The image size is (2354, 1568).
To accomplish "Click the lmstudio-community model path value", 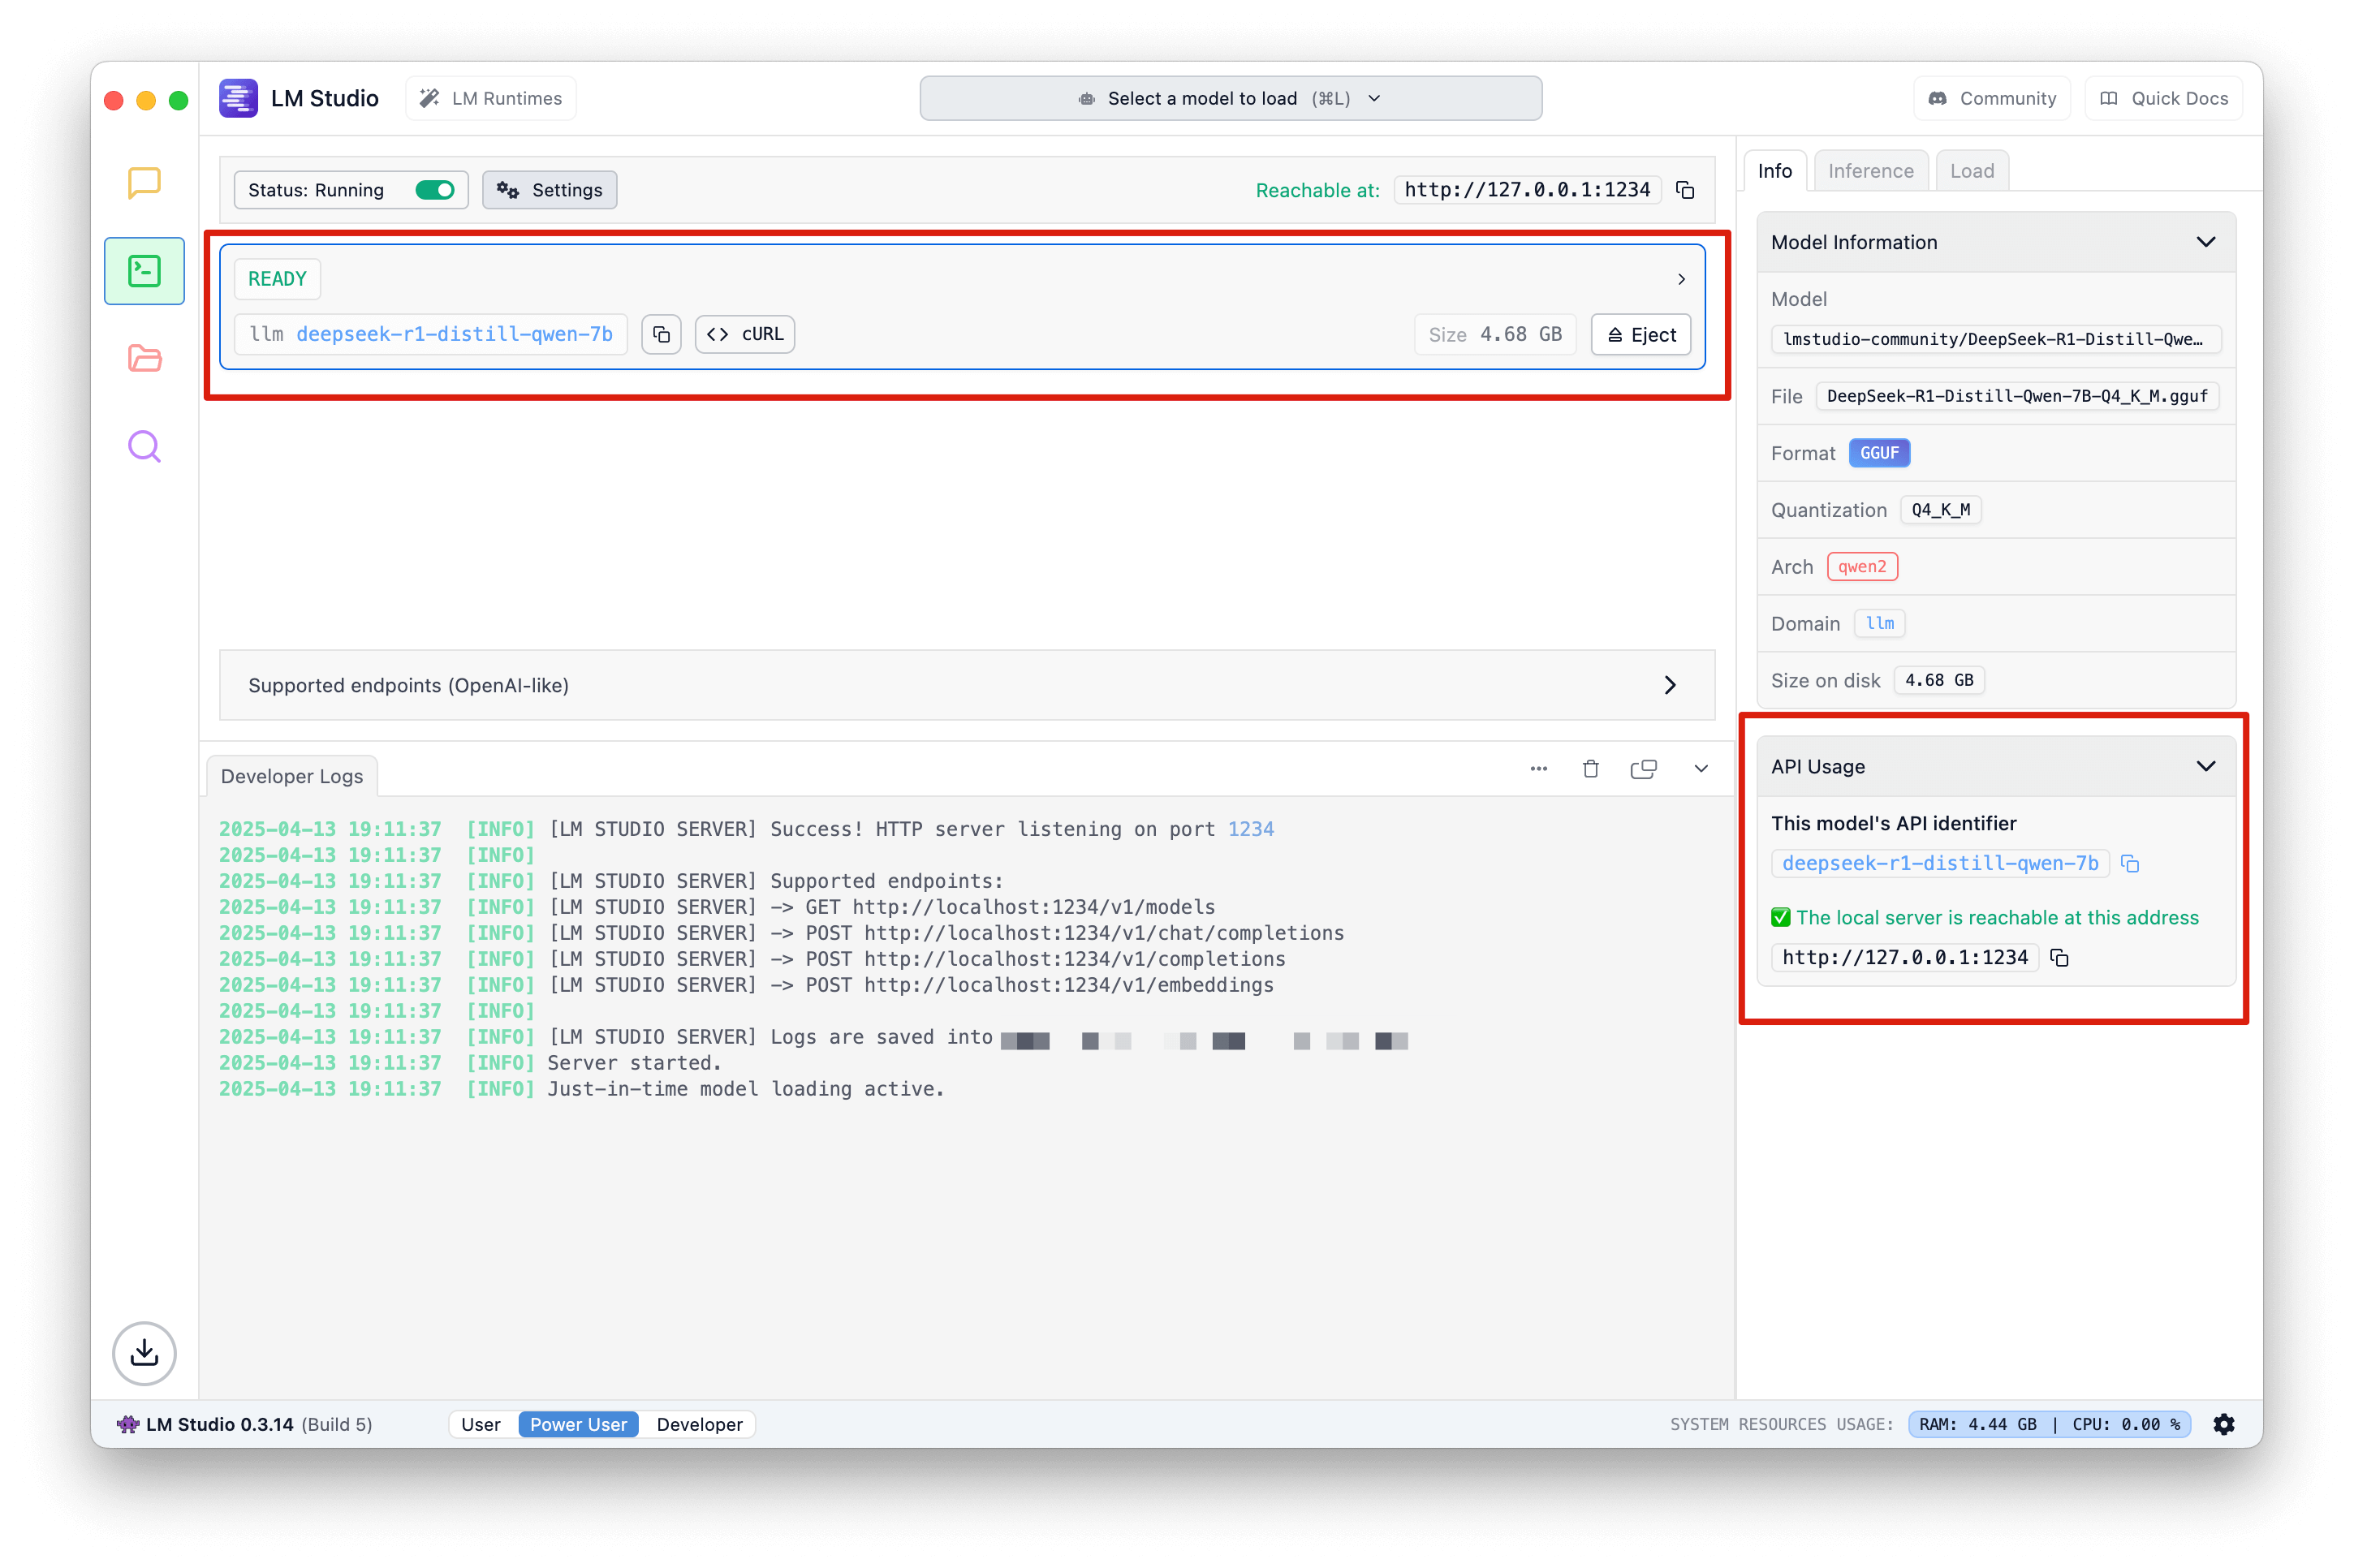I will [x=1995, y=339].
